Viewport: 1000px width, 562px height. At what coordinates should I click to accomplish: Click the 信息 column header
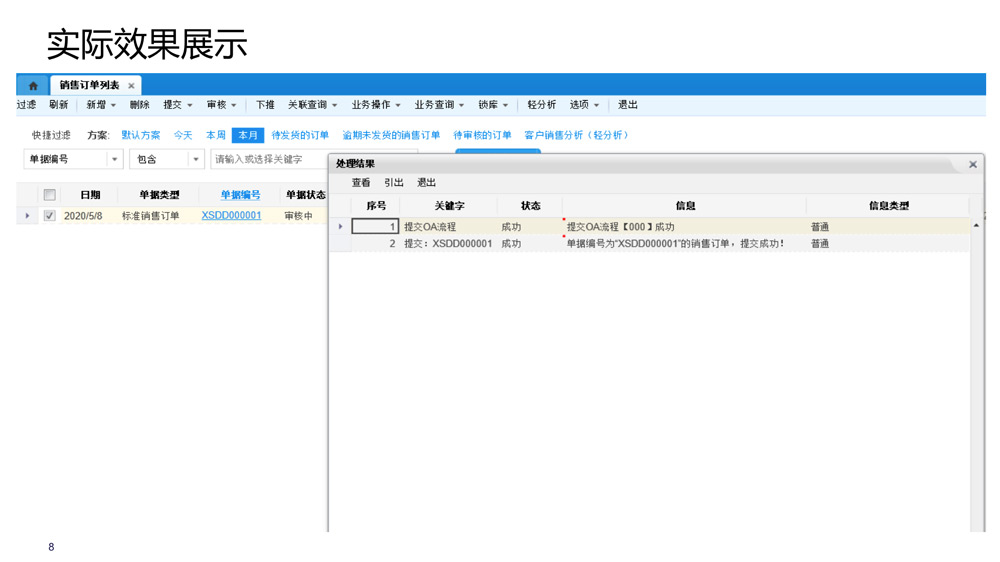tap(686, 205)
